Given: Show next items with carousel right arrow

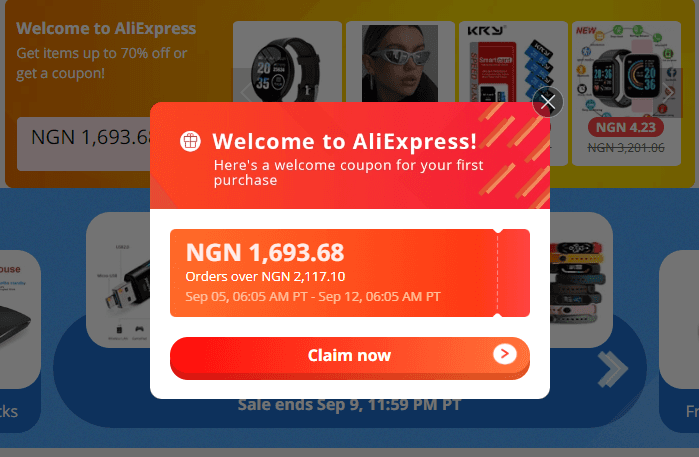Looking at the screenshot, I should pyautogui.click(x=669, y=93).
